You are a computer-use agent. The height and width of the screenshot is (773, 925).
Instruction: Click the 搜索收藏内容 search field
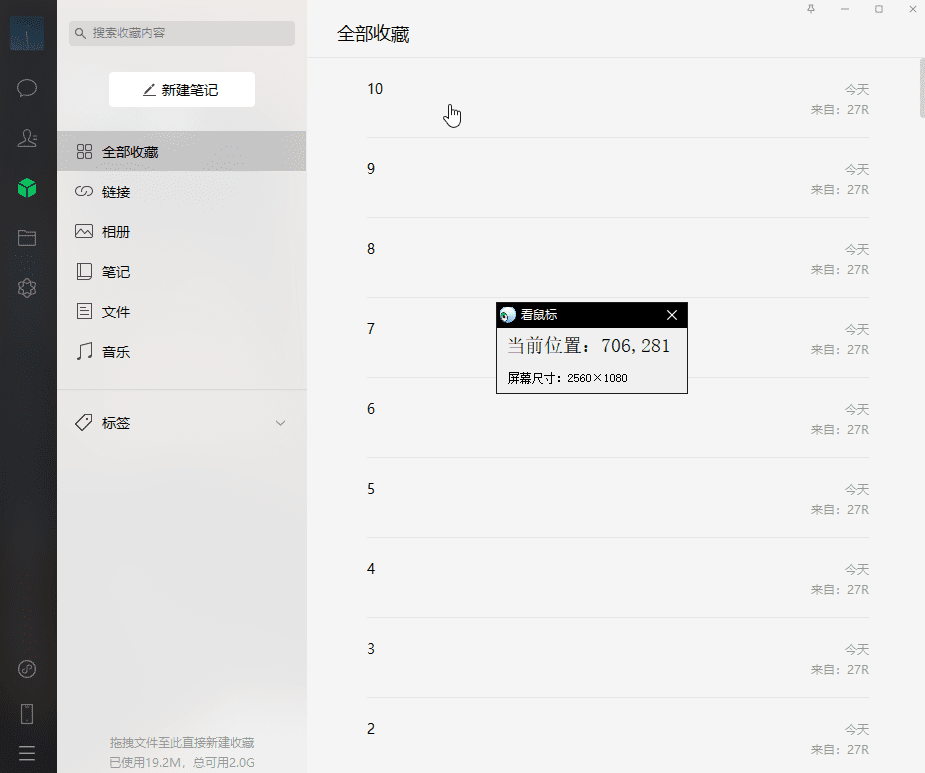coord(185,33)
